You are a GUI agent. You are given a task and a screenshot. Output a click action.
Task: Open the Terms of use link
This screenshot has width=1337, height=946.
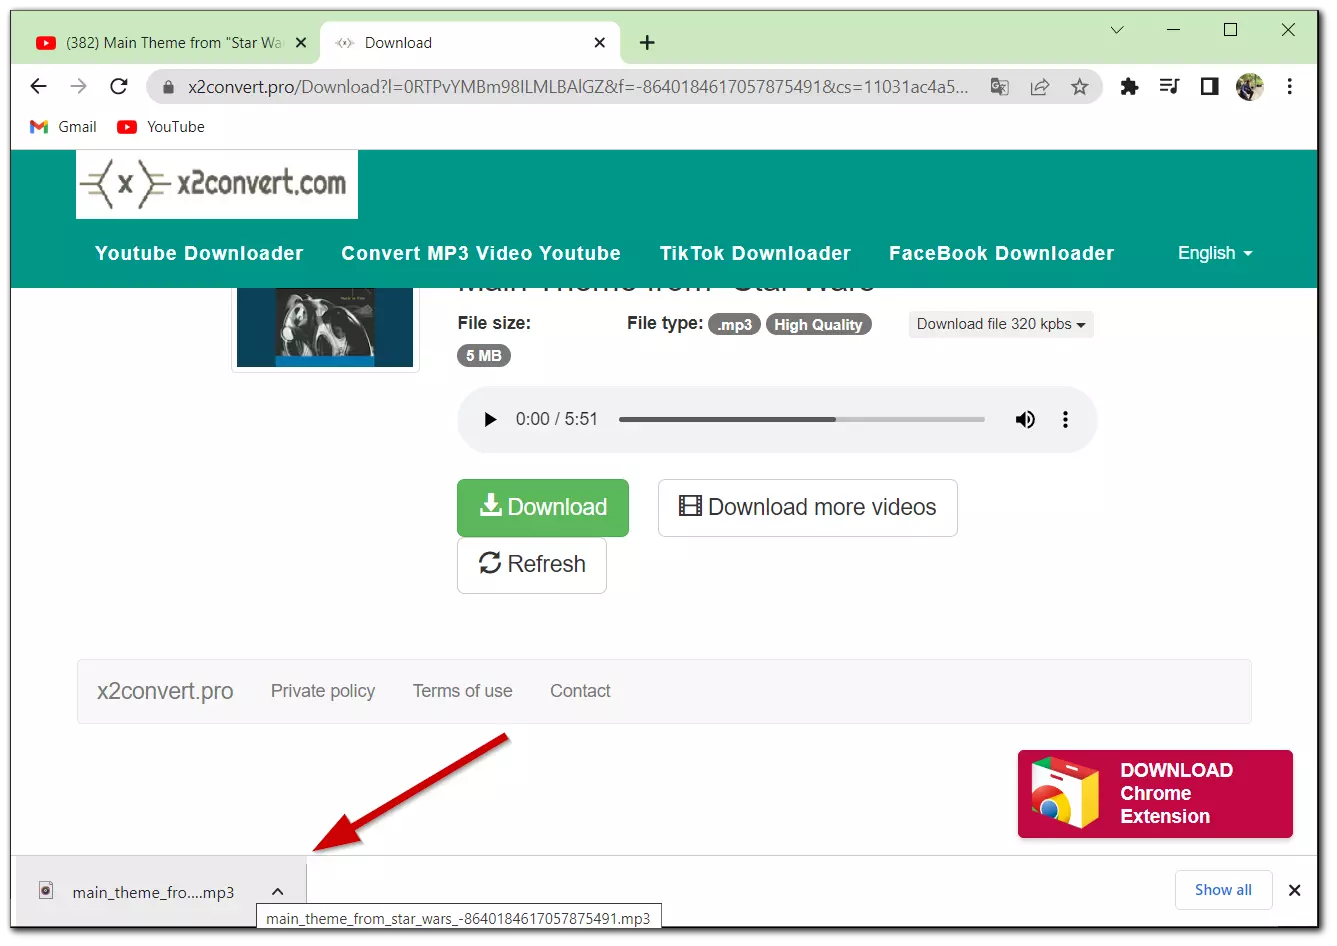click(462, 691)
